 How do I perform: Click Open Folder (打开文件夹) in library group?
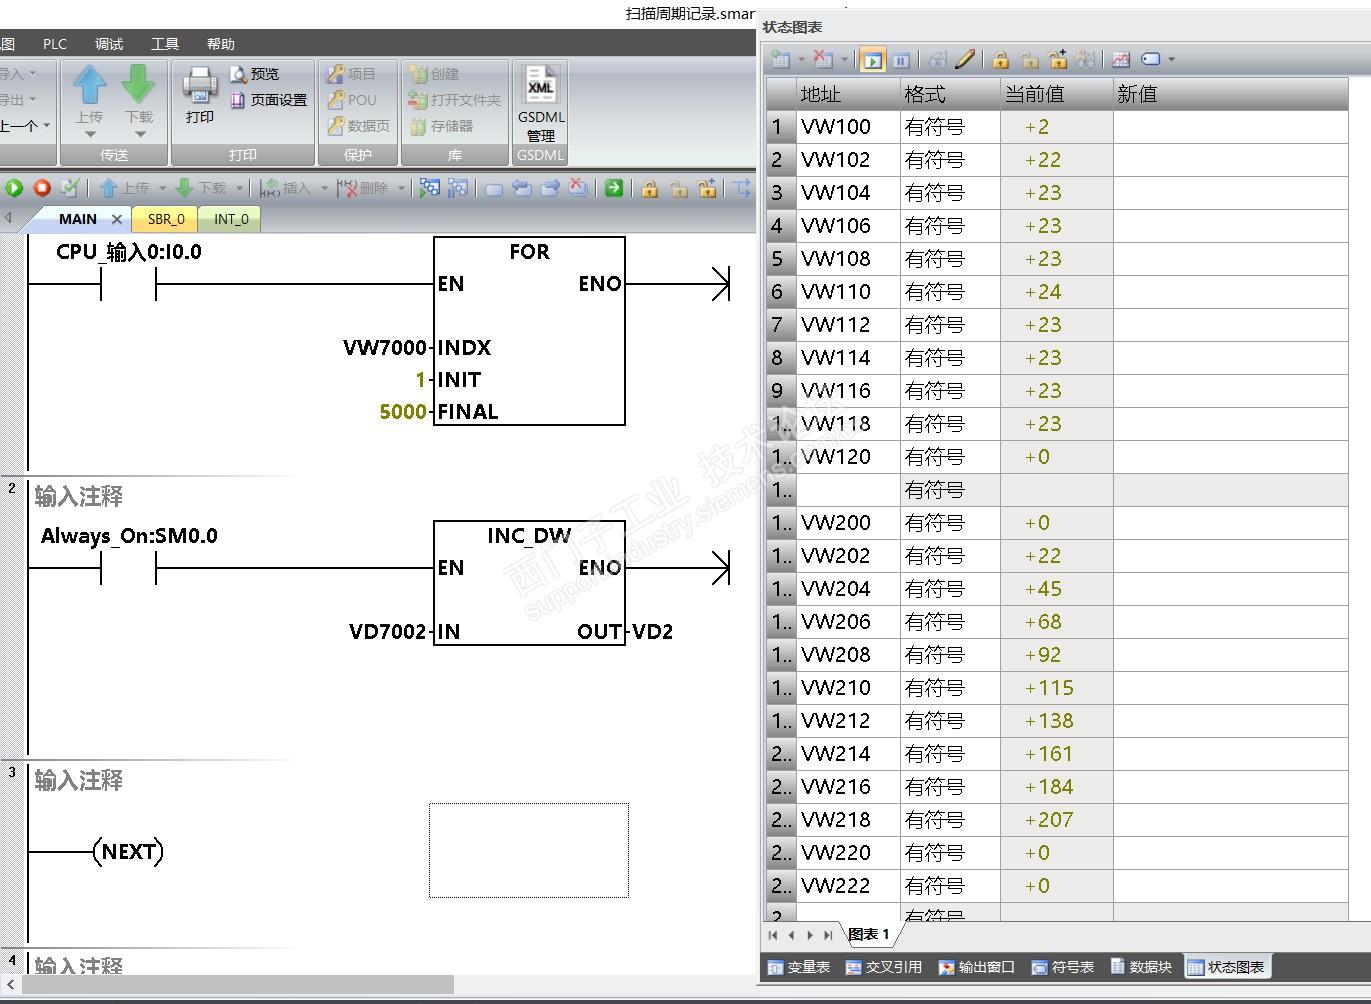[x=455, y=100]
